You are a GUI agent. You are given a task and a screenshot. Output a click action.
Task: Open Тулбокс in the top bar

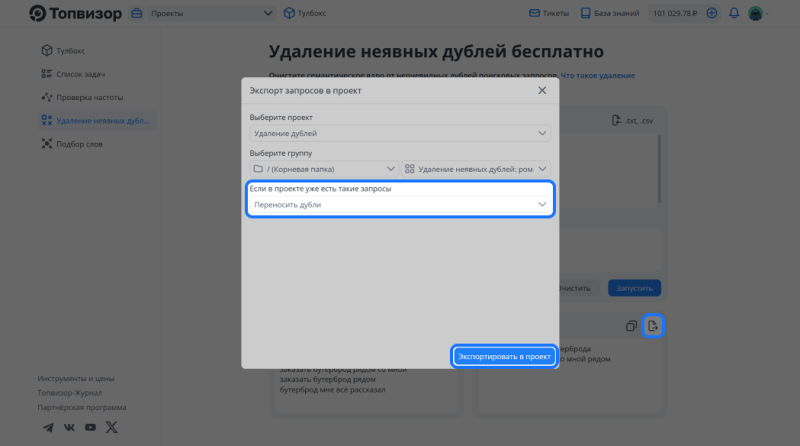click(305, 13)
